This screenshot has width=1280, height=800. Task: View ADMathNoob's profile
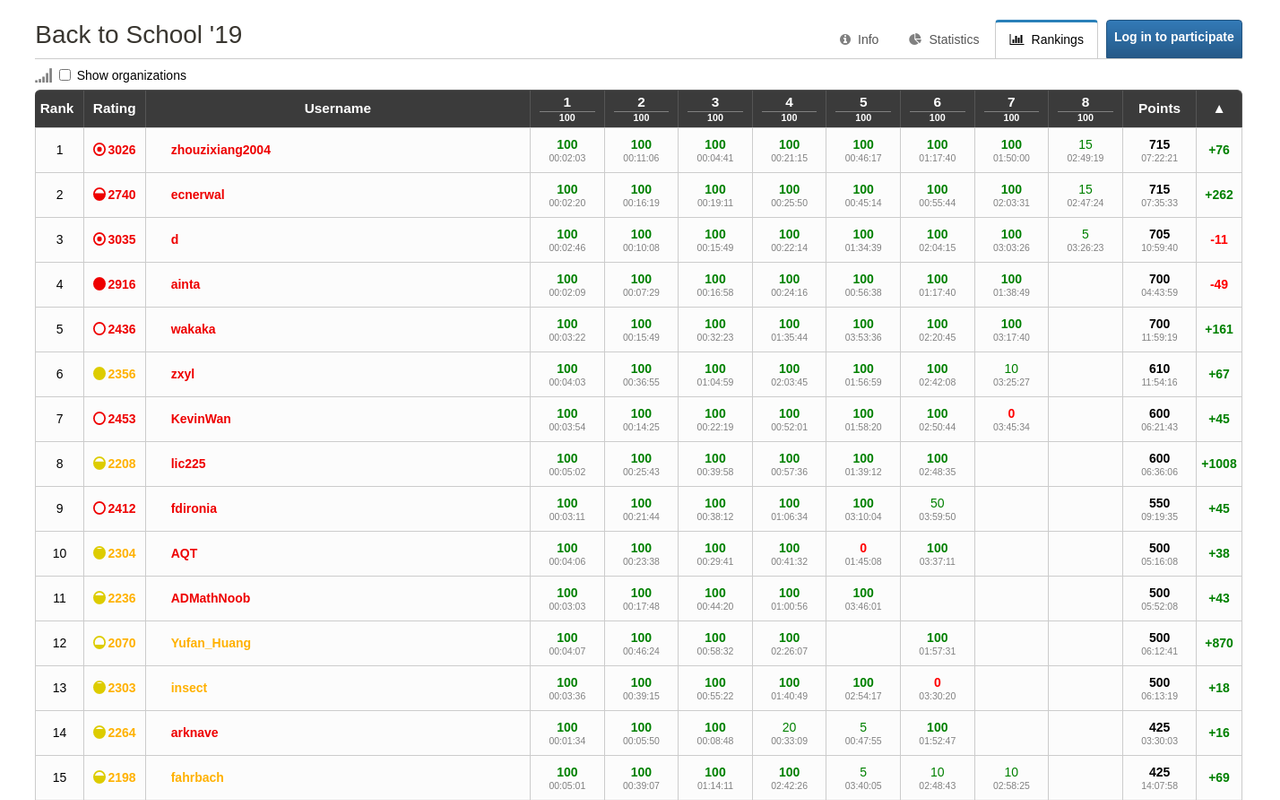[211, 598]
